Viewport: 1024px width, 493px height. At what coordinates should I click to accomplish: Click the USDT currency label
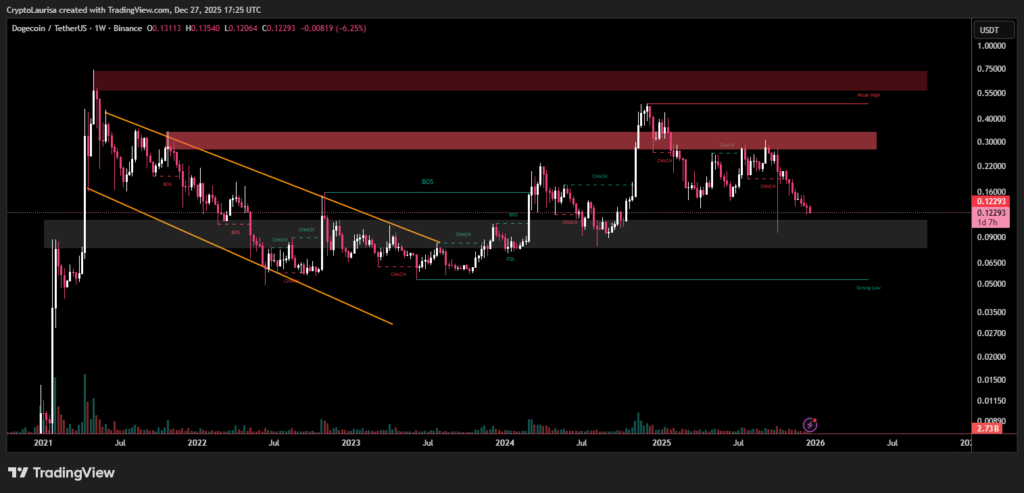coord(990,29)
